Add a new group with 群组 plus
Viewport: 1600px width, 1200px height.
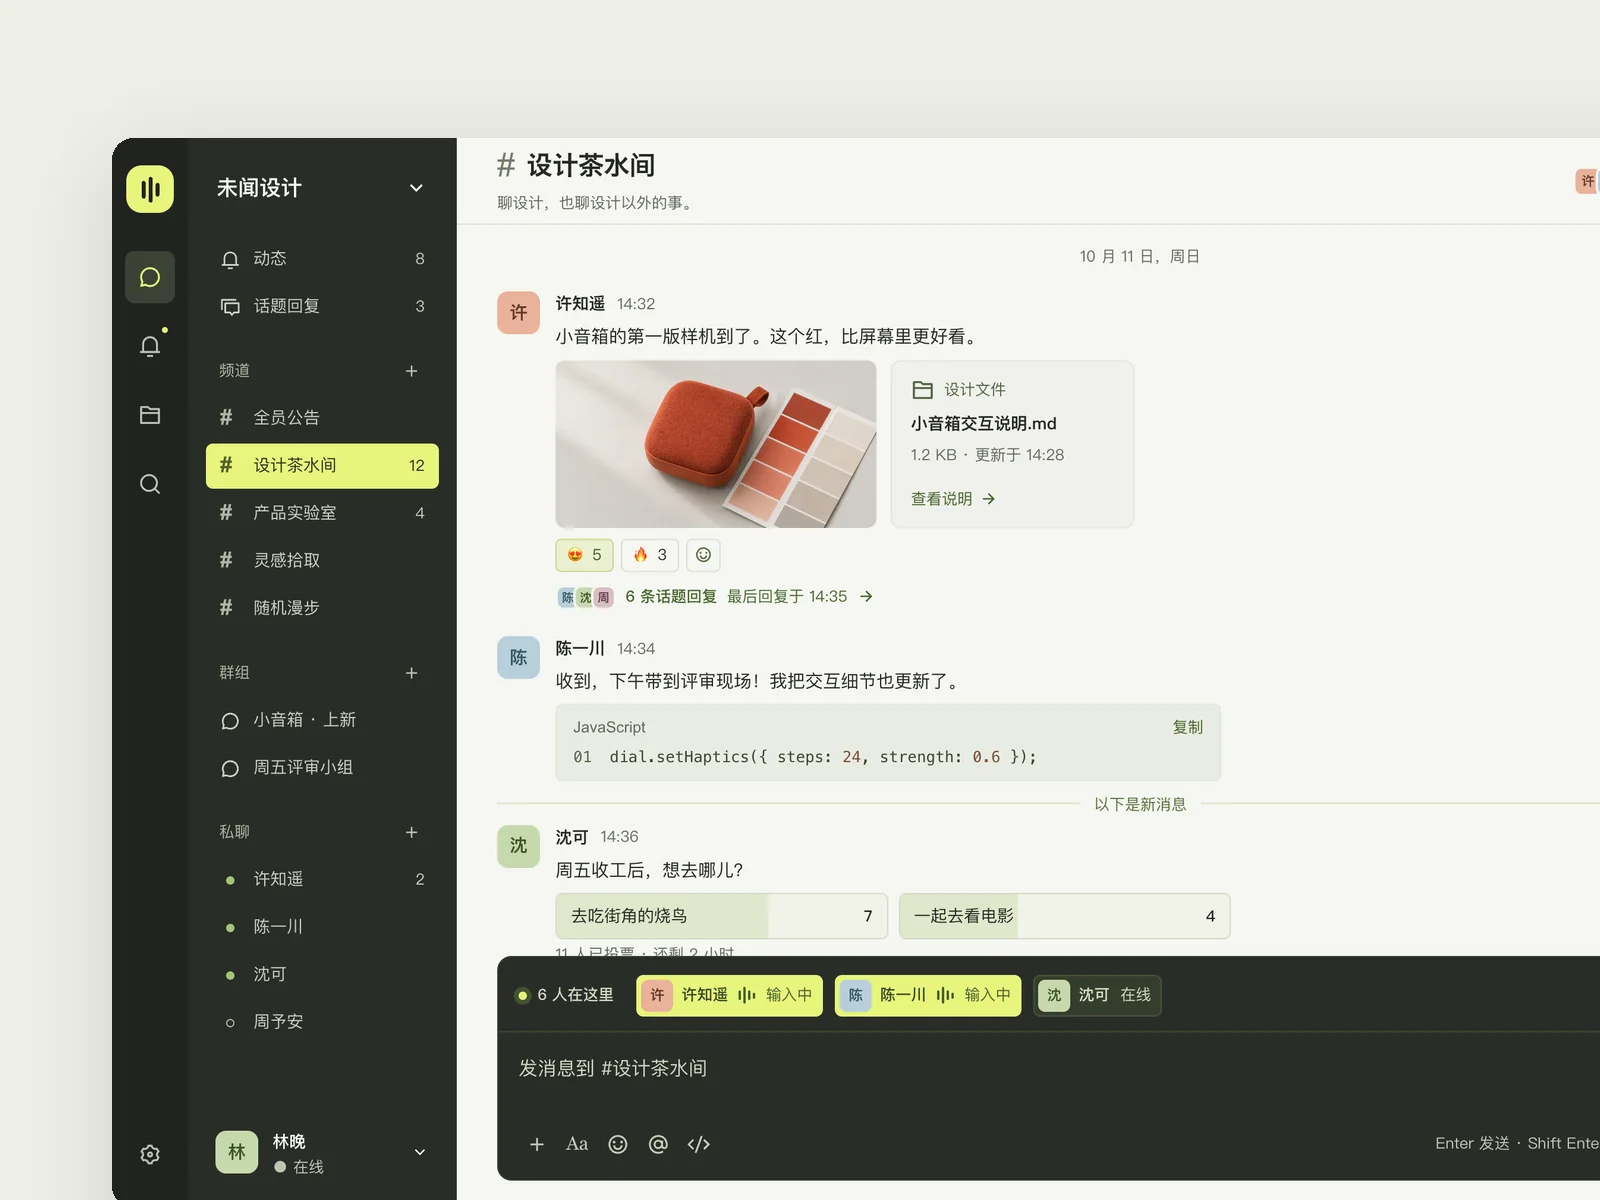click(411, 673)
